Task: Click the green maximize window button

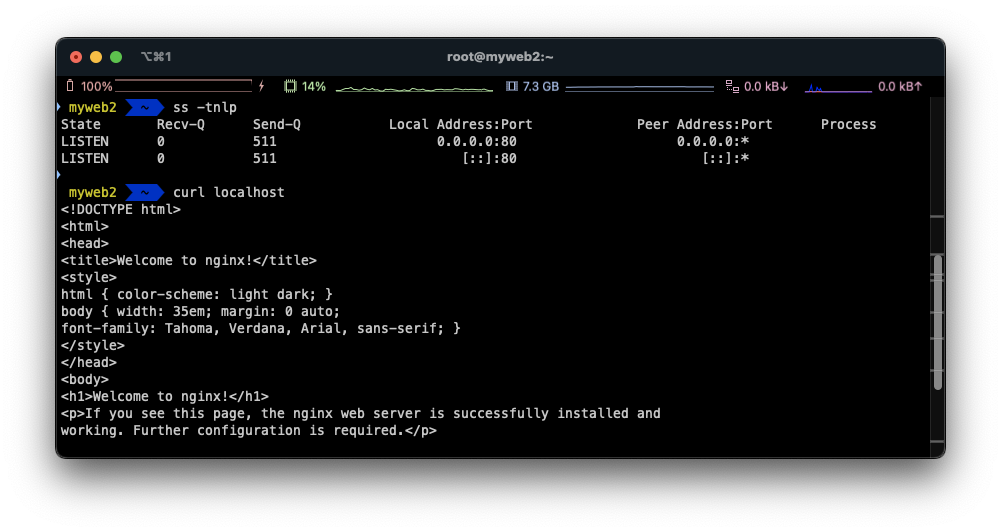Action: tap(116, 57)
